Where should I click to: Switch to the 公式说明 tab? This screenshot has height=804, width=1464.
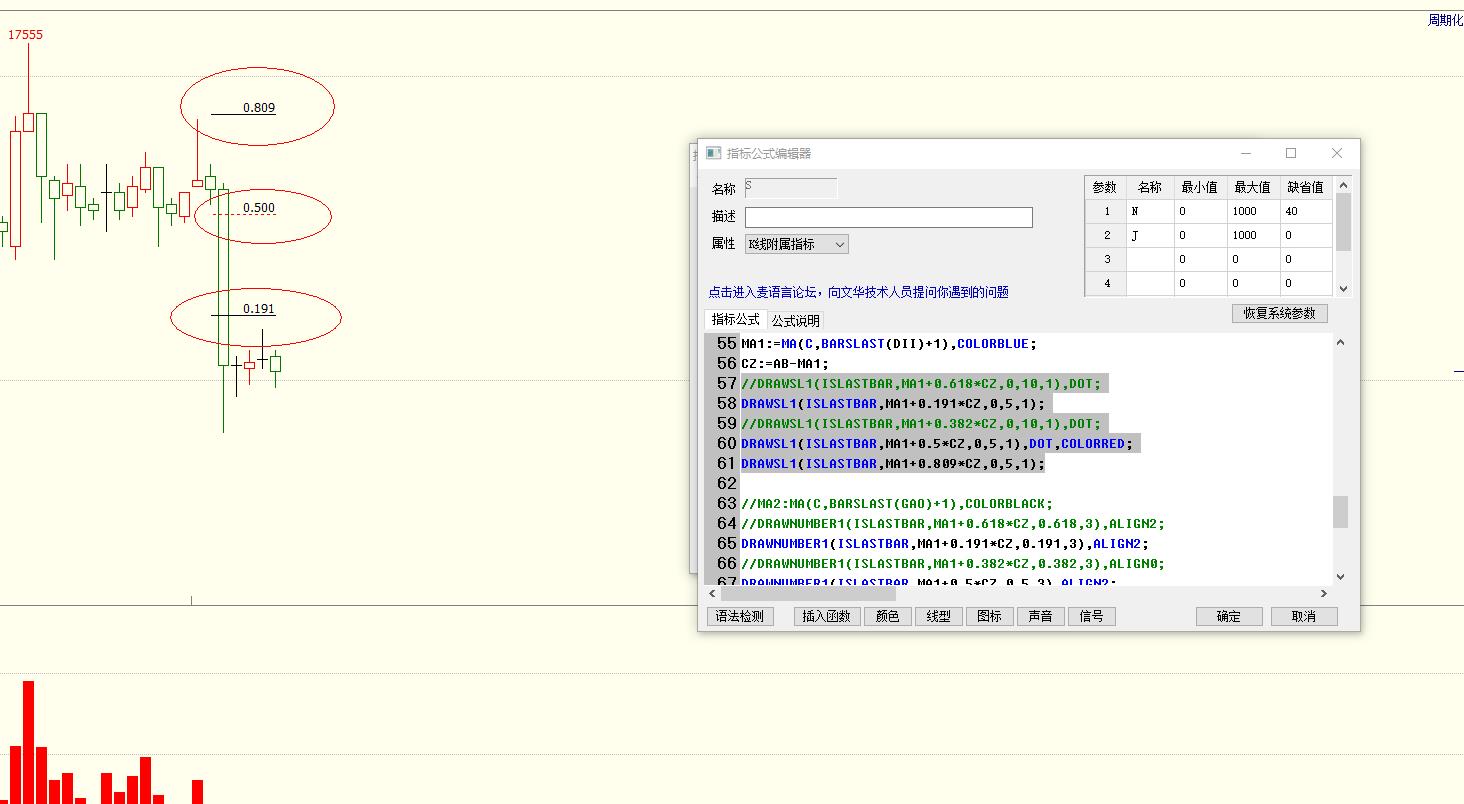(x=795, y=321)
